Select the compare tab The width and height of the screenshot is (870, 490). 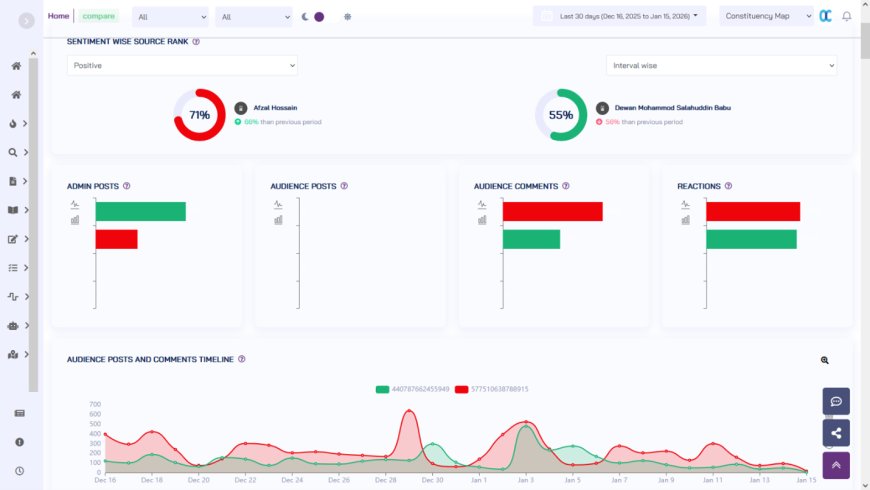(98, 16)
